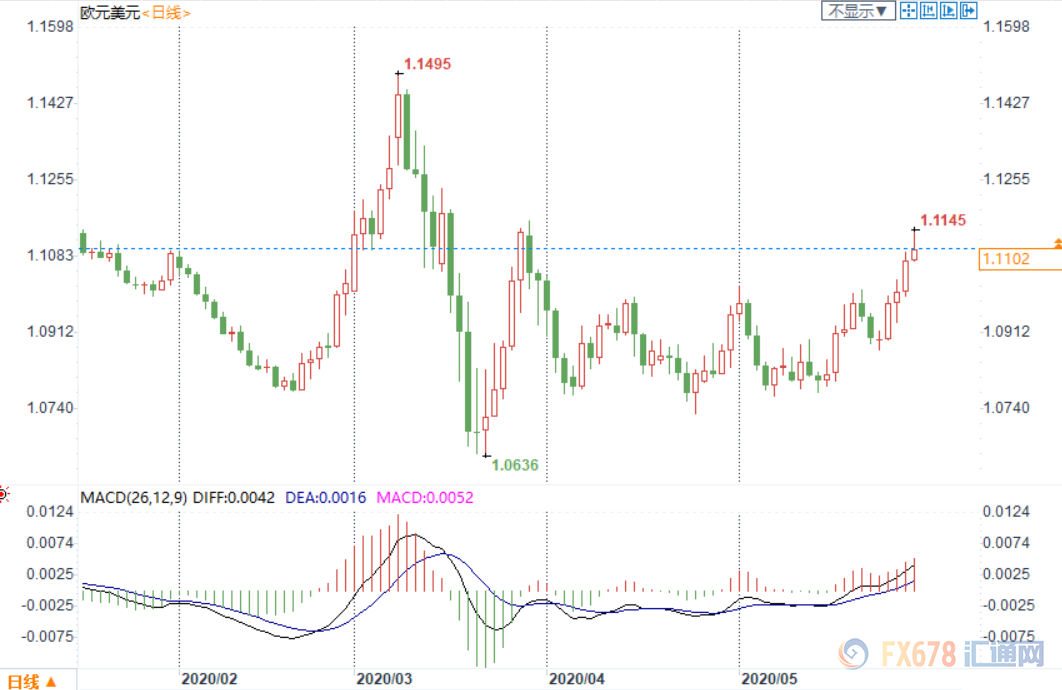This screenshot has width=1062, height=690.
Task: Click the toolbar icon right of grid icon
Action: coord(928,11)
